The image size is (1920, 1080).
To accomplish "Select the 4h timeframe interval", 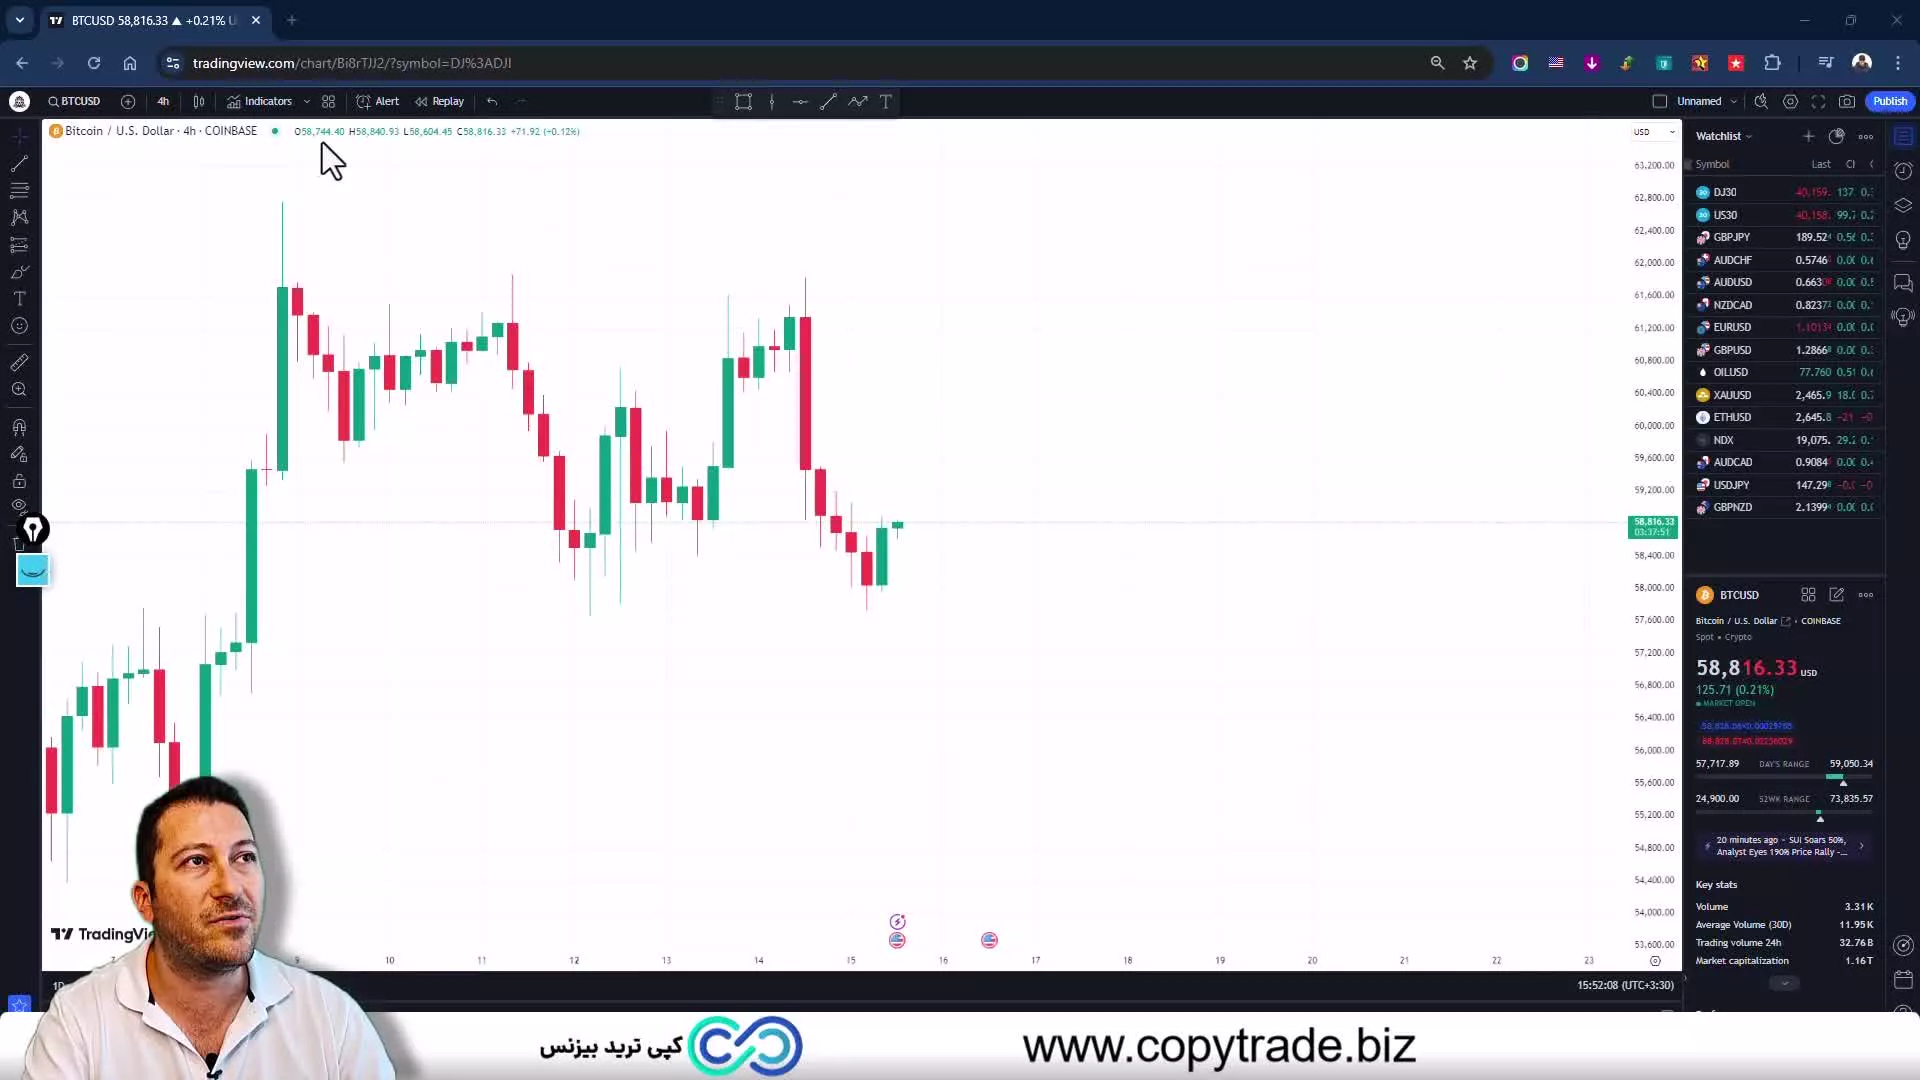I will tap(162, 102).
